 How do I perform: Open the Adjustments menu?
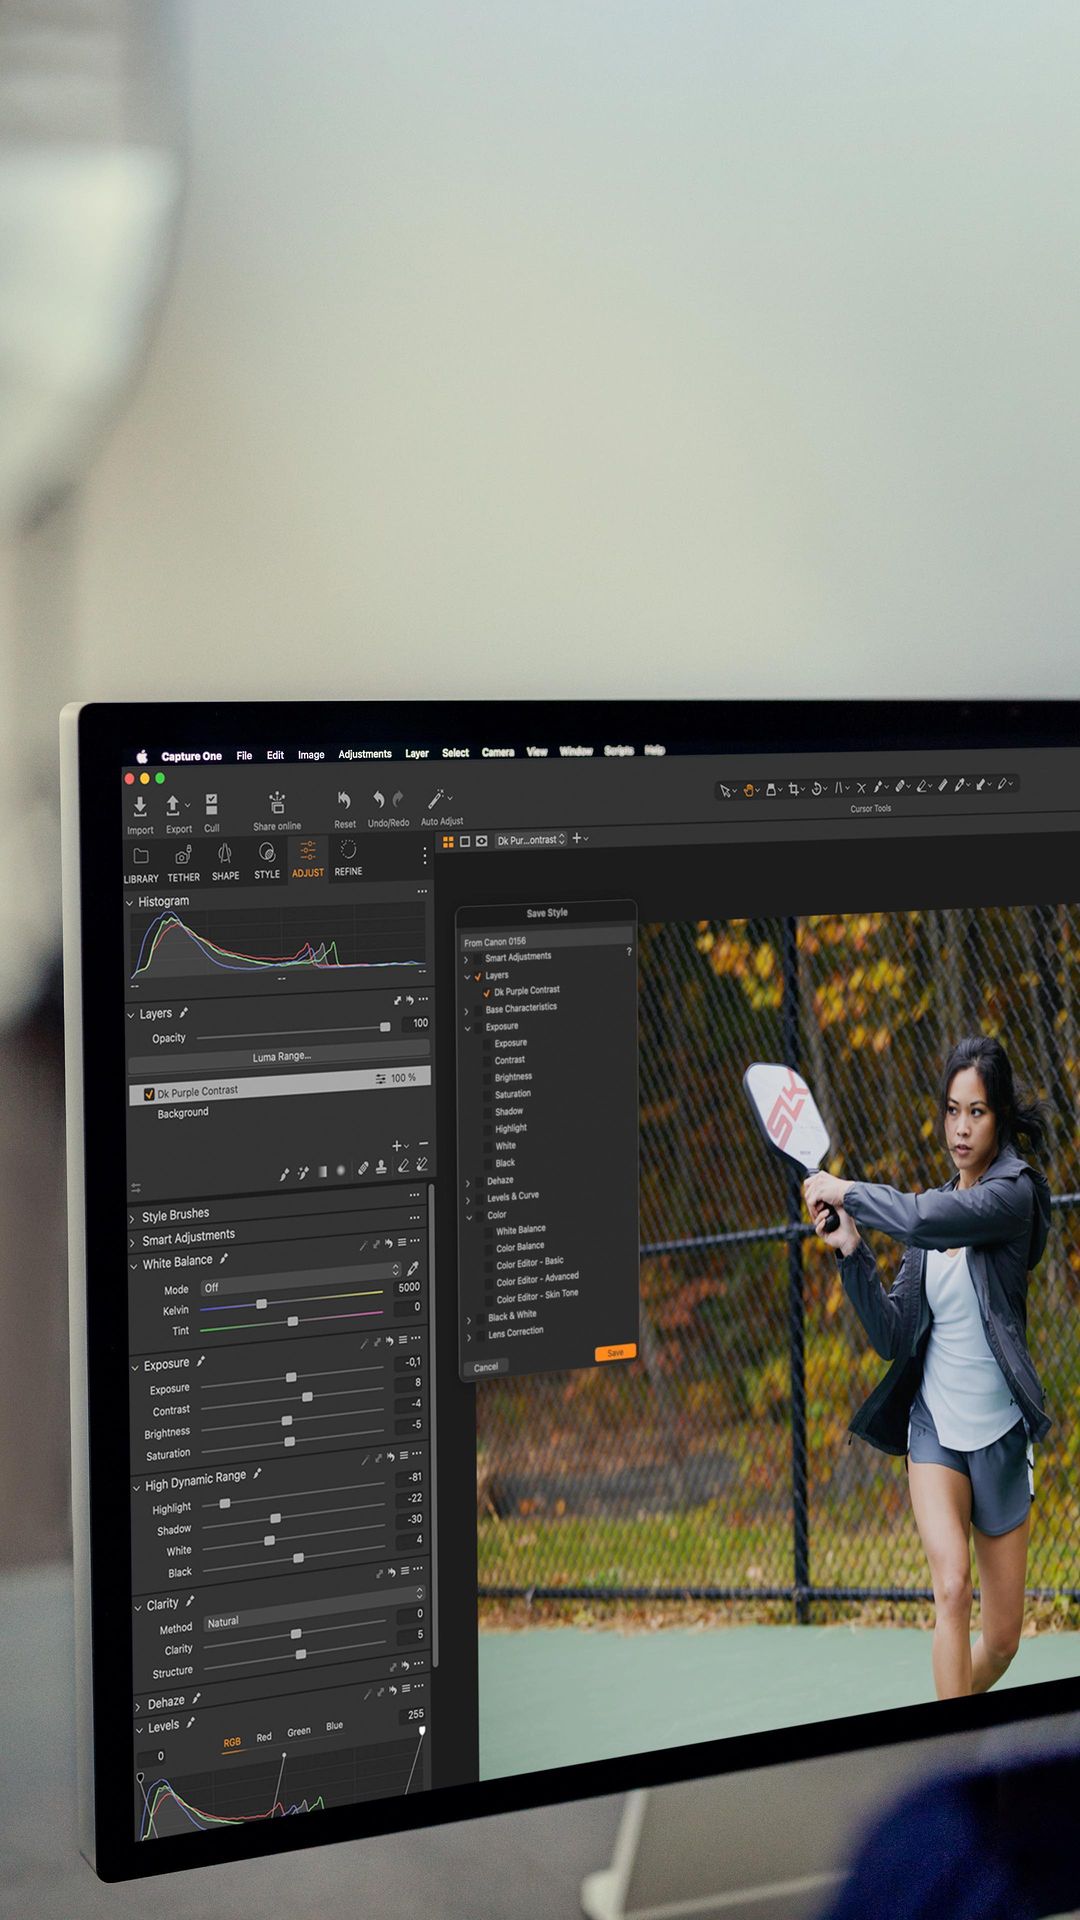click(364, 754)
